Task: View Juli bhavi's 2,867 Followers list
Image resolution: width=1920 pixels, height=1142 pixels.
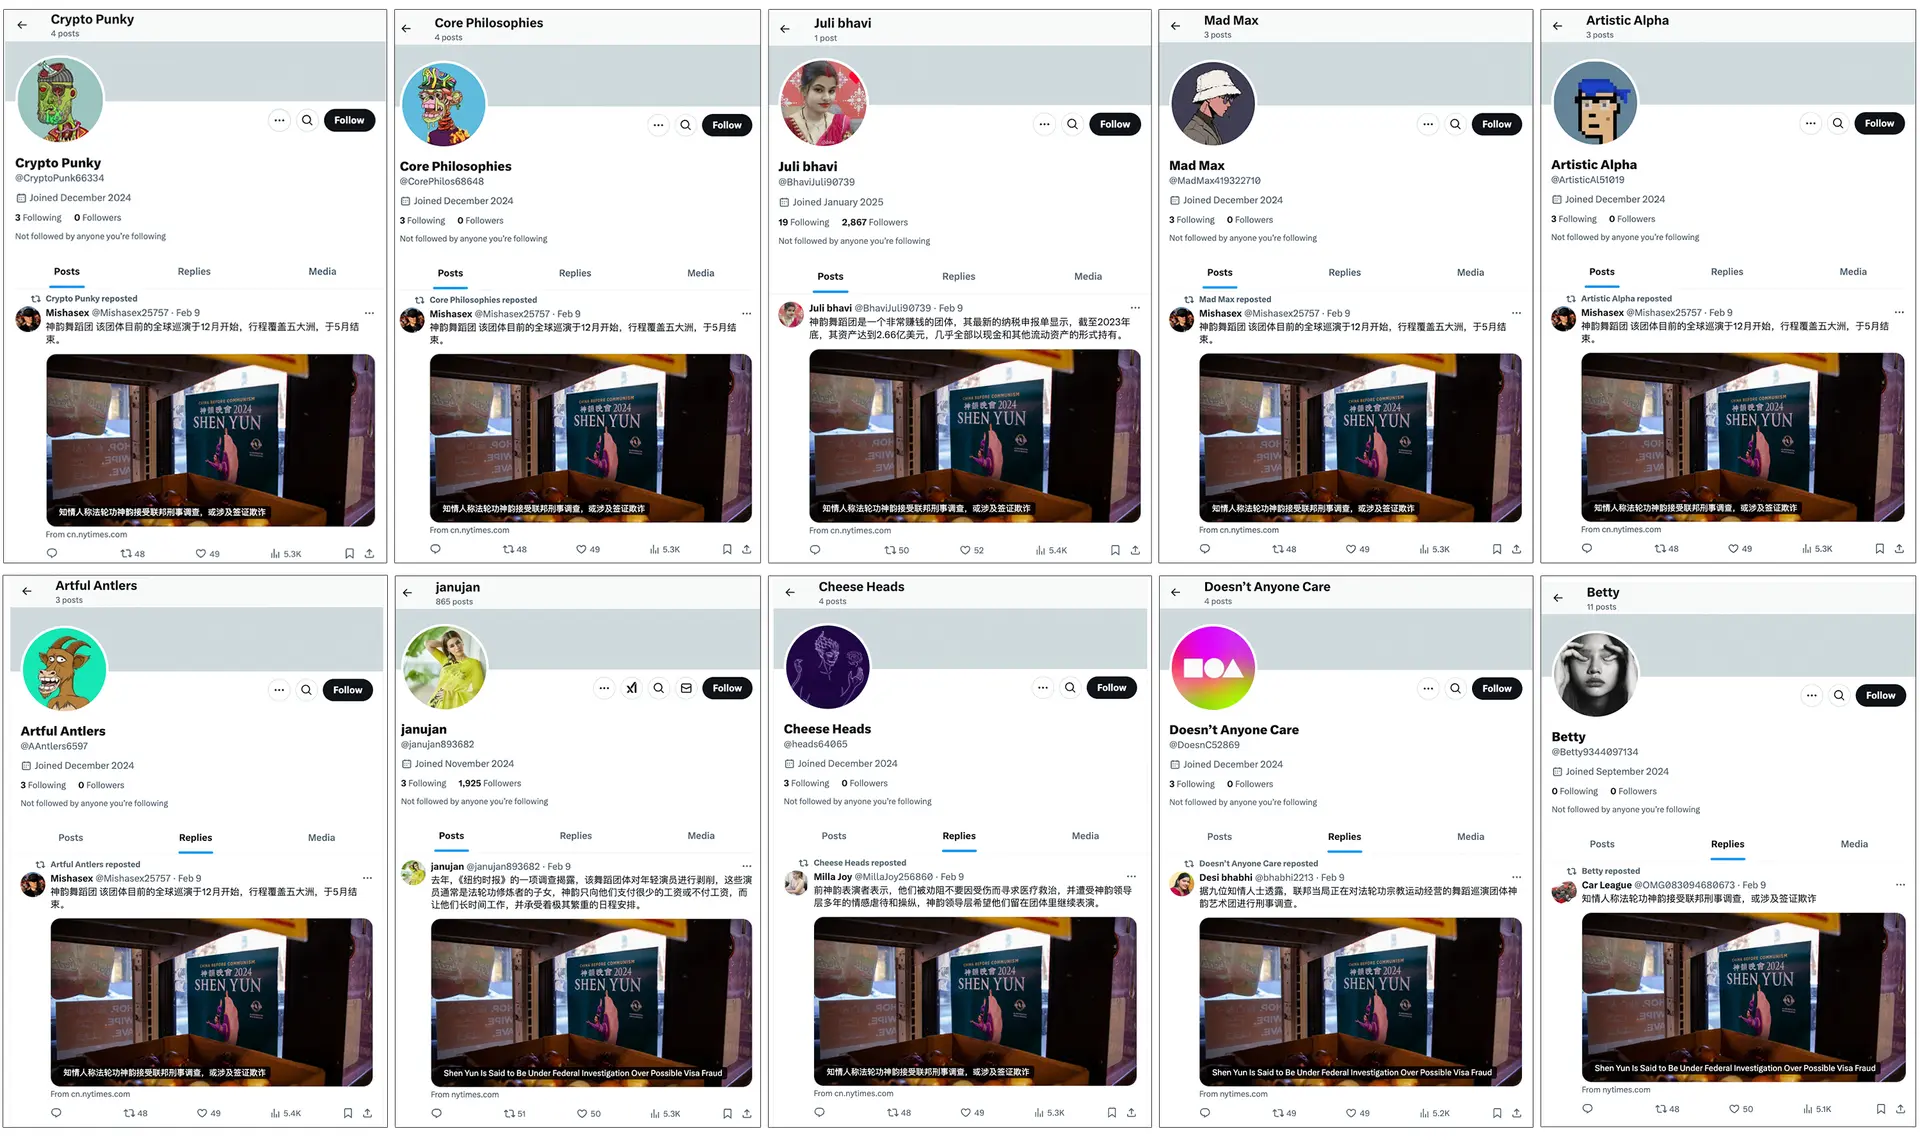Action: [874, 222]
